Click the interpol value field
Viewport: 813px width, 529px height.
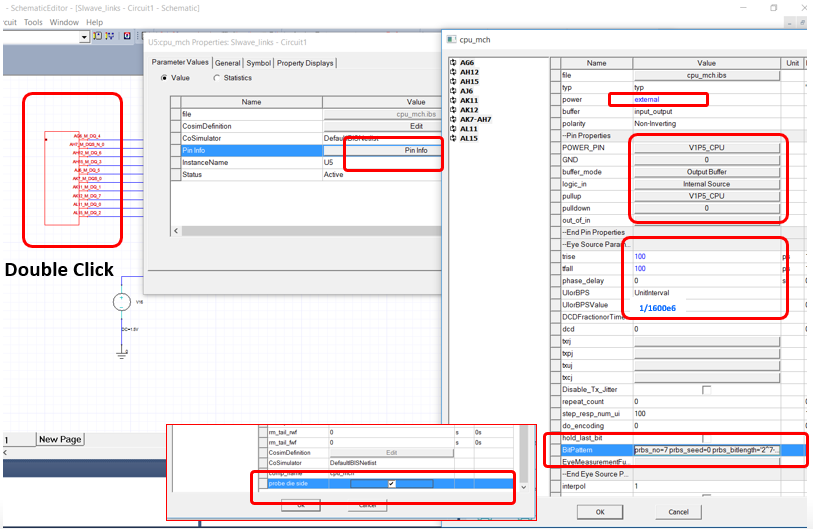[x=706, y=486]
